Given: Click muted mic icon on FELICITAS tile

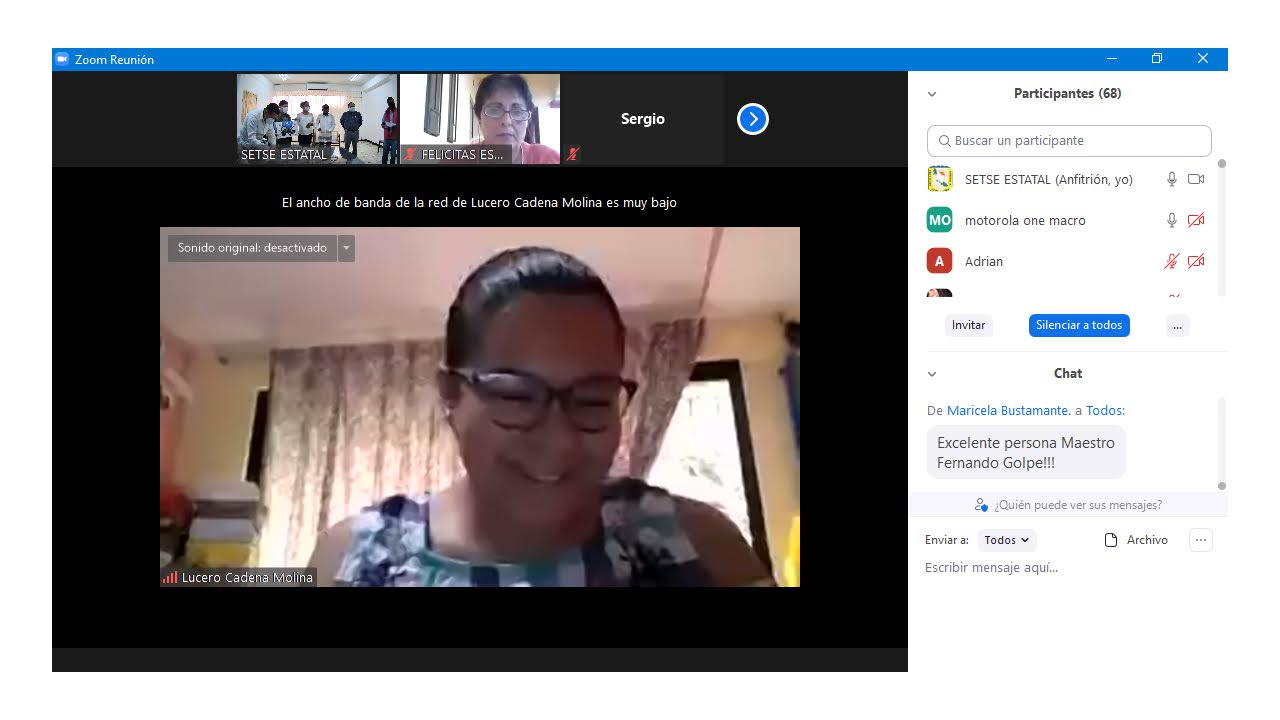Looking at the screenshot, I should (x=410, y=155).
